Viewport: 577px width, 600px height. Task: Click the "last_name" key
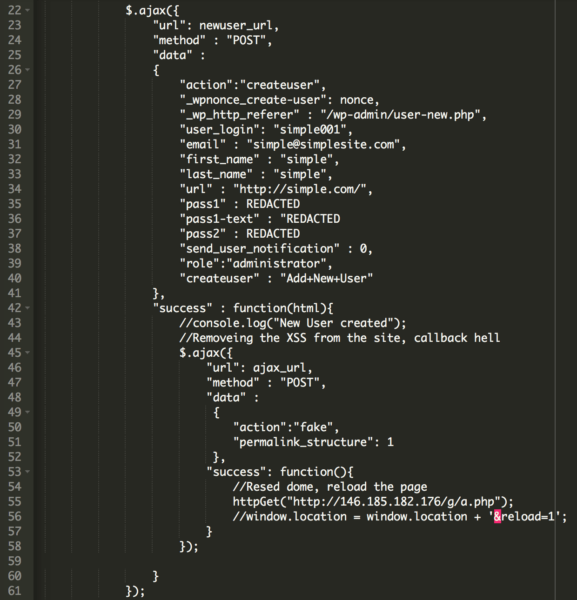tap(216, 174)
